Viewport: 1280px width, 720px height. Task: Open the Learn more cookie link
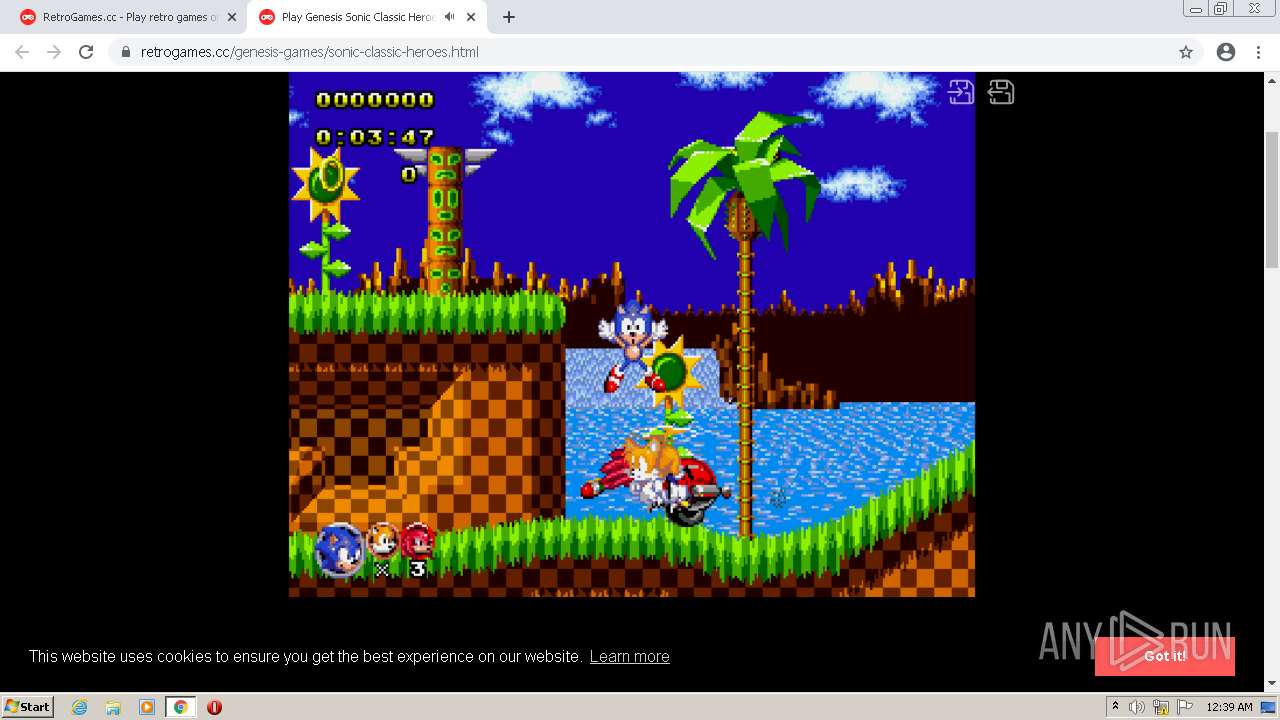coord(629,656)
